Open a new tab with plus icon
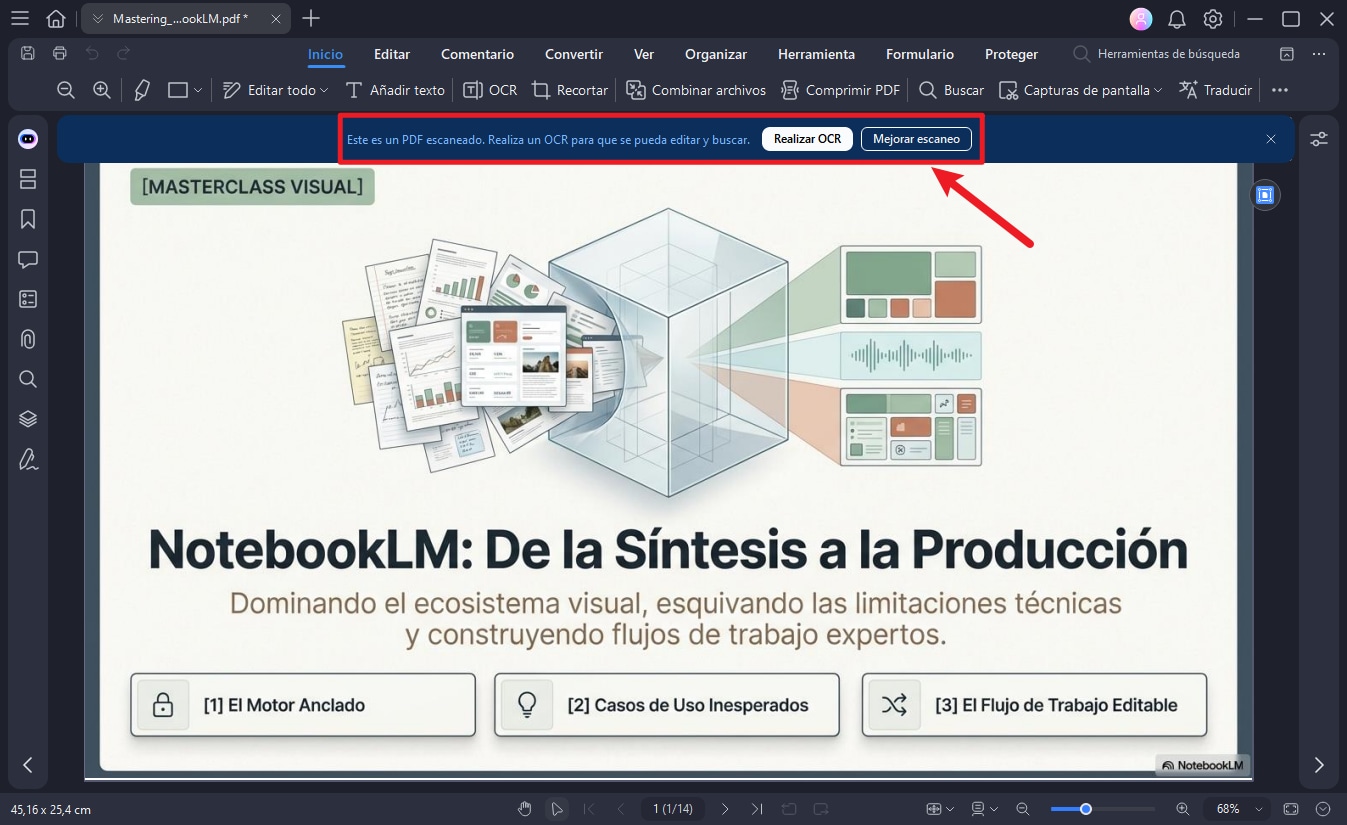Image resolution: width=1347 pixels, height=825 pixels. click(x=311, y=19)
